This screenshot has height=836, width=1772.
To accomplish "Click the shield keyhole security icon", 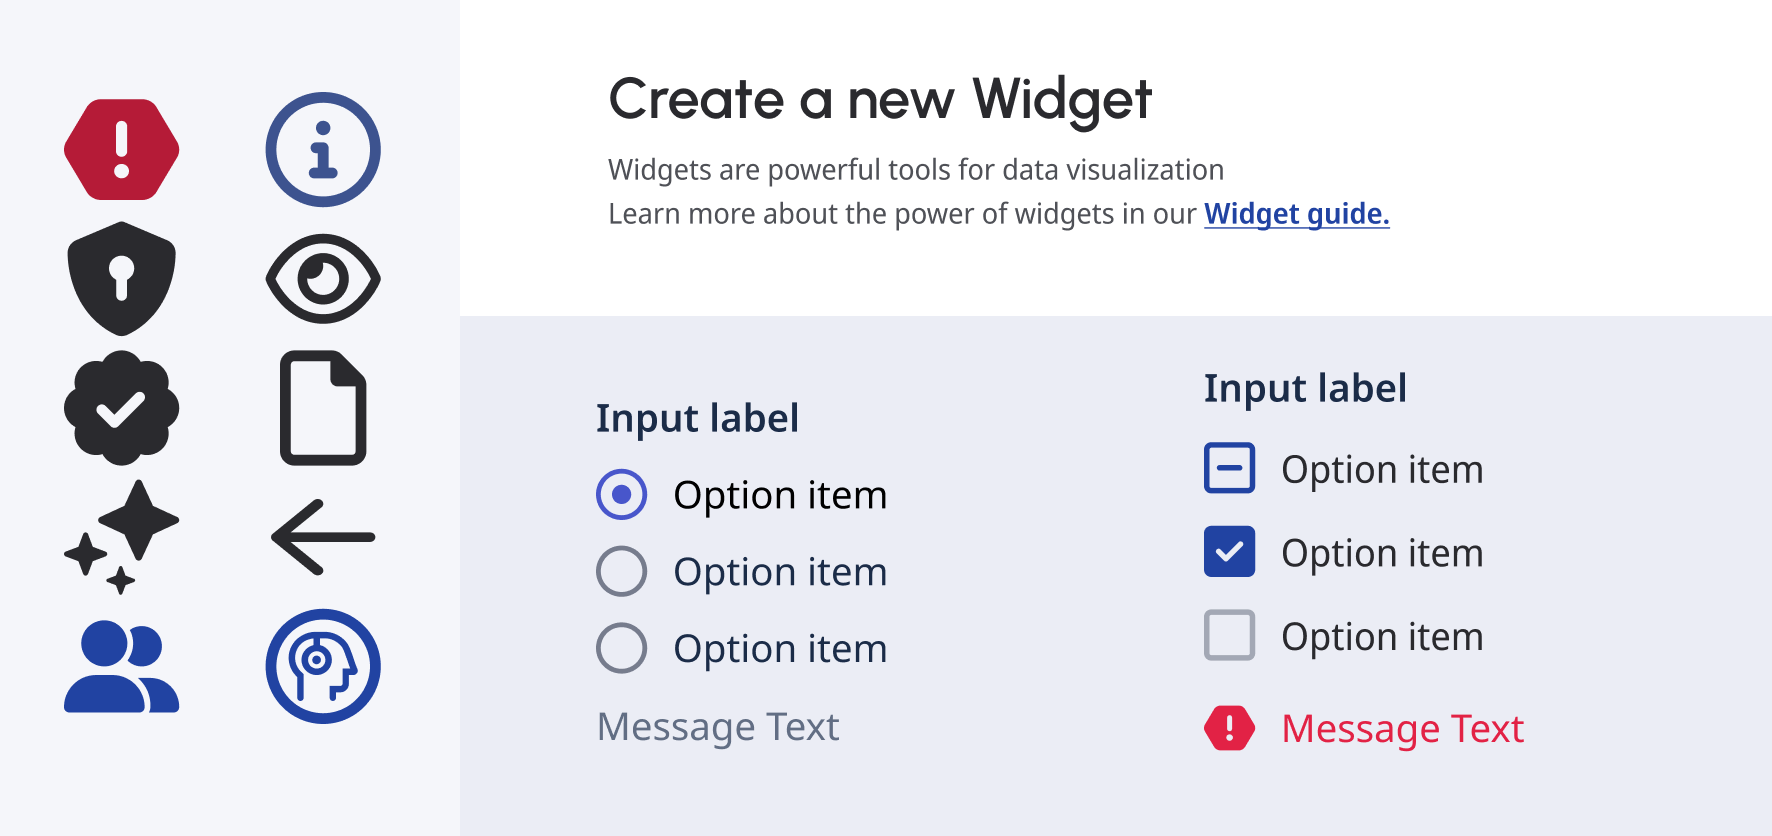I will click(121, 278).
